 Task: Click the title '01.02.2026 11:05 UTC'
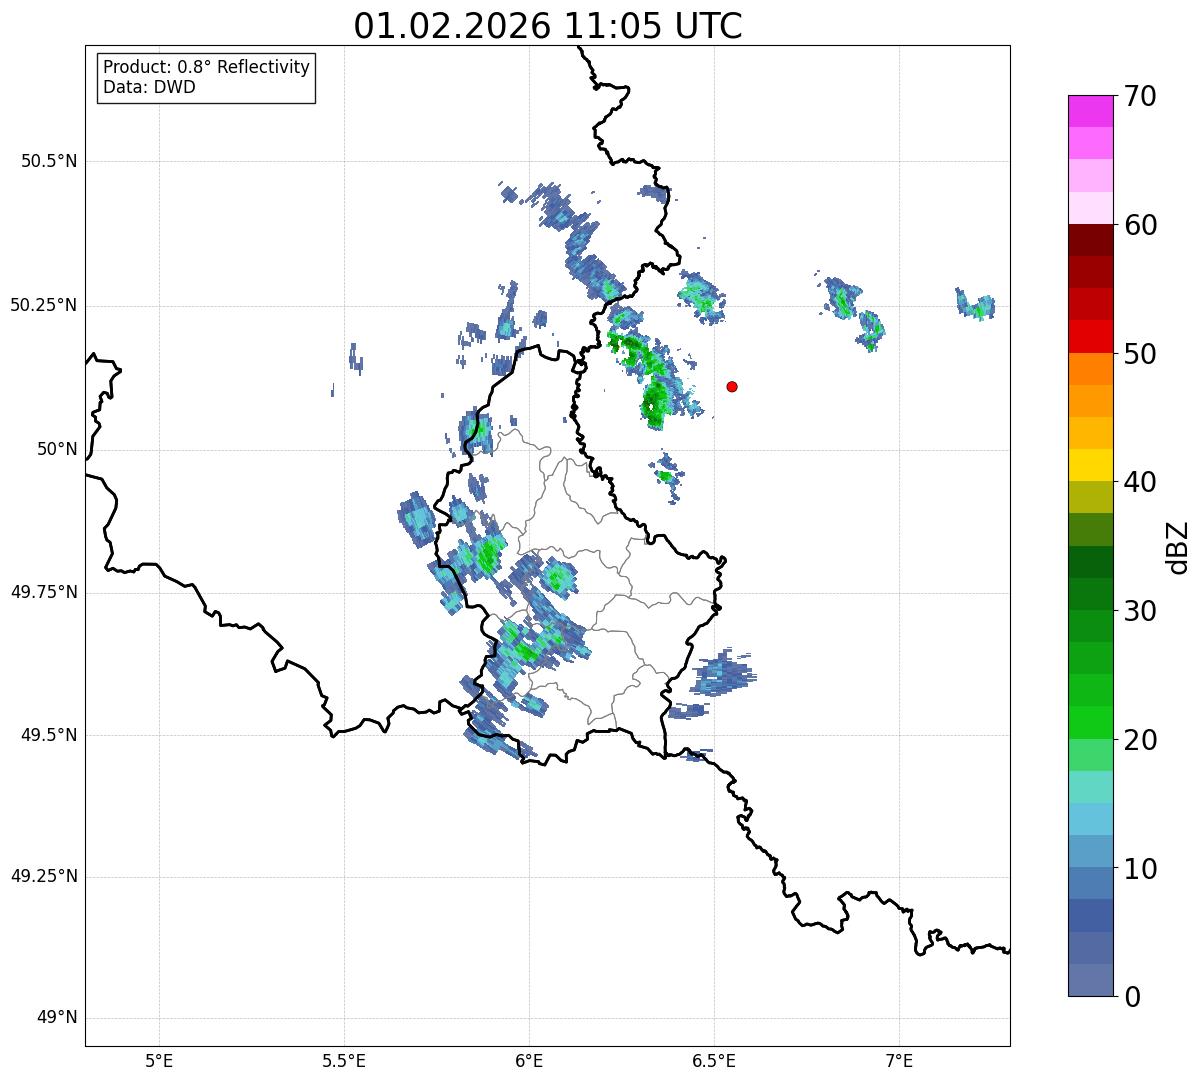[548, 26]
